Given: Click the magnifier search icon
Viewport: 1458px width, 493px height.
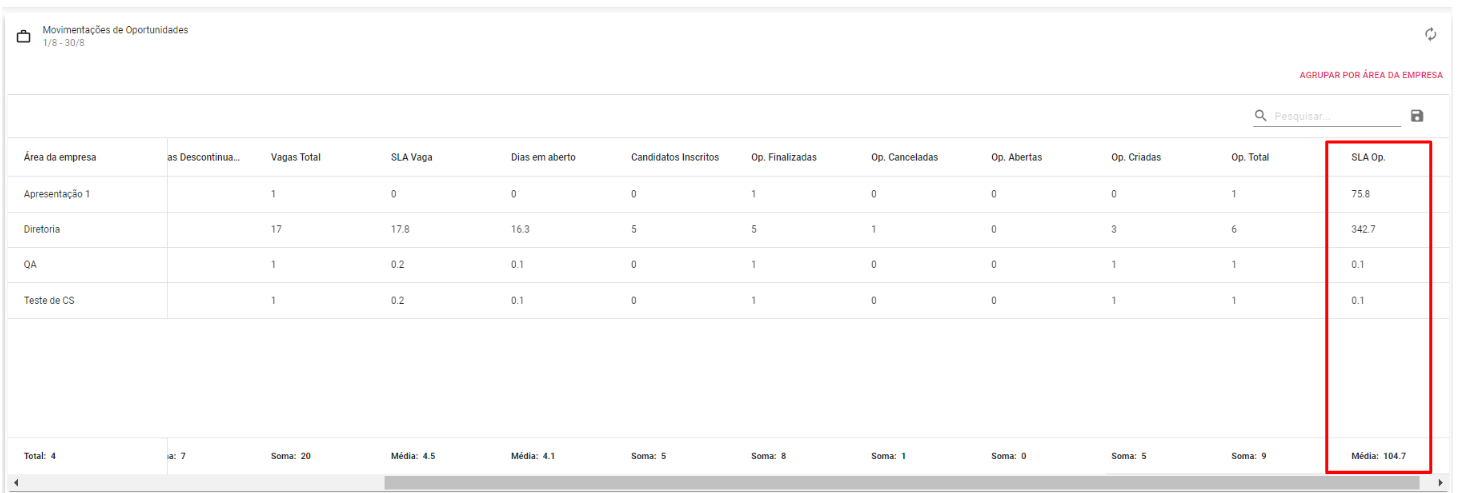Looking at the screenshot, I should point(1261,116).
